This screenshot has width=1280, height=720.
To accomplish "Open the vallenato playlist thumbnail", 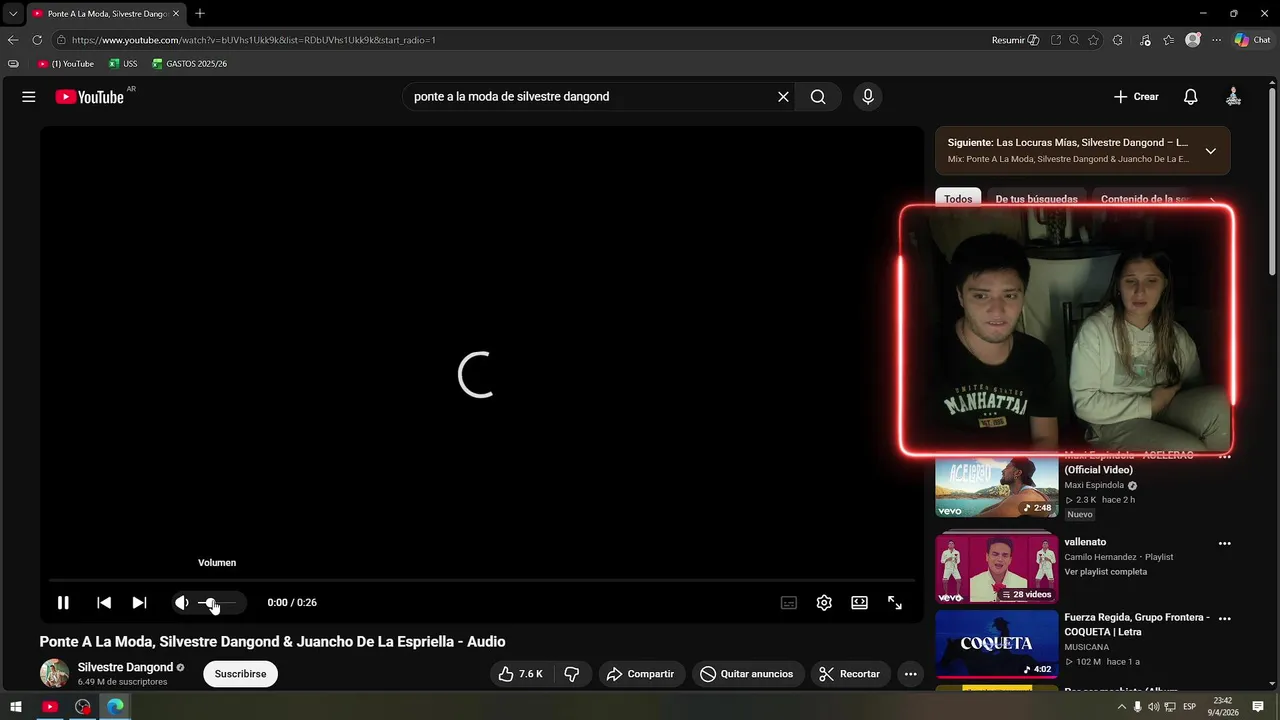I will (x=996, y=568).
